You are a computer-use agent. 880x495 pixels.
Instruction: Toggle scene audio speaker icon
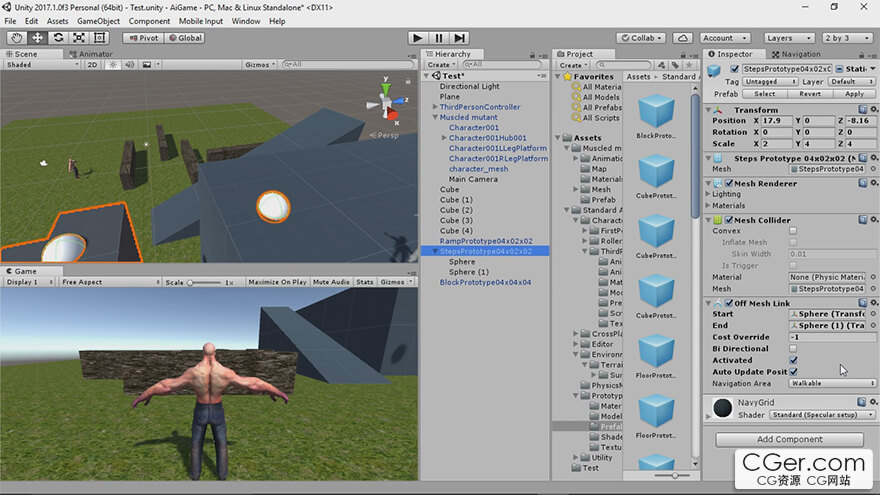(129, 64)
